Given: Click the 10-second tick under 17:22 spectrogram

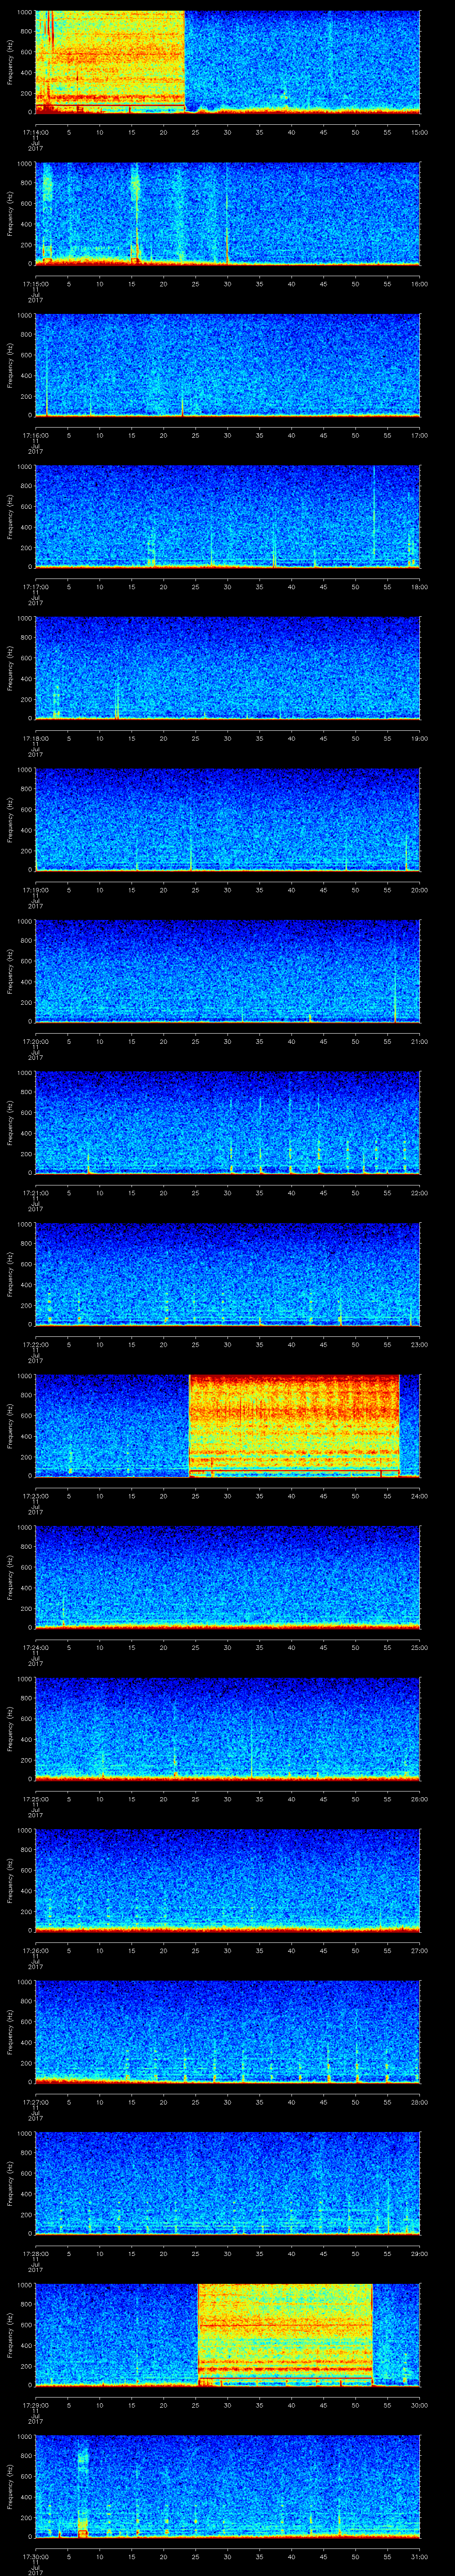Looking at the screenshot, I should [x=99, y=1344].
